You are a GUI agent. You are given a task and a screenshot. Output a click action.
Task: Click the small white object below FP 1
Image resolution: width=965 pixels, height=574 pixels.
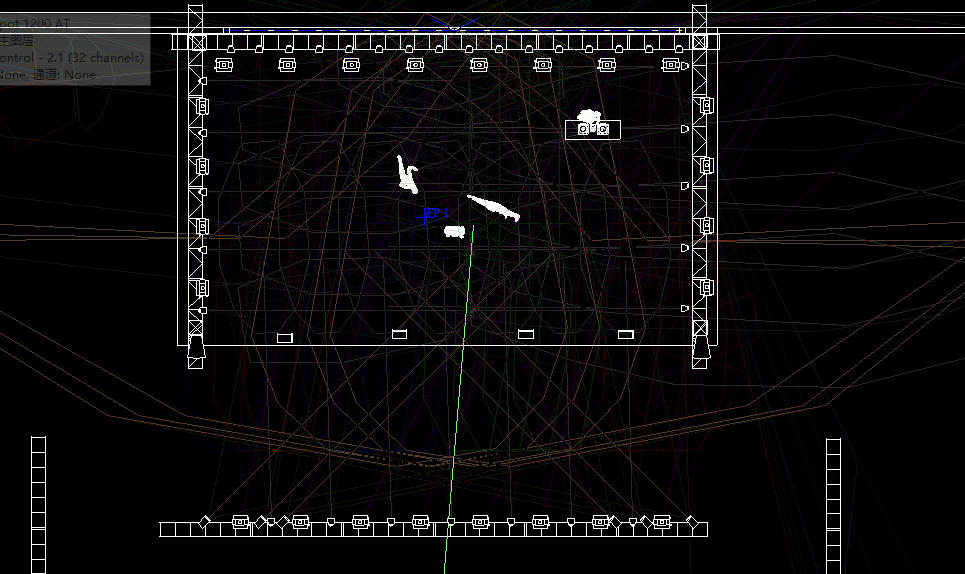(x=455, y=232)
